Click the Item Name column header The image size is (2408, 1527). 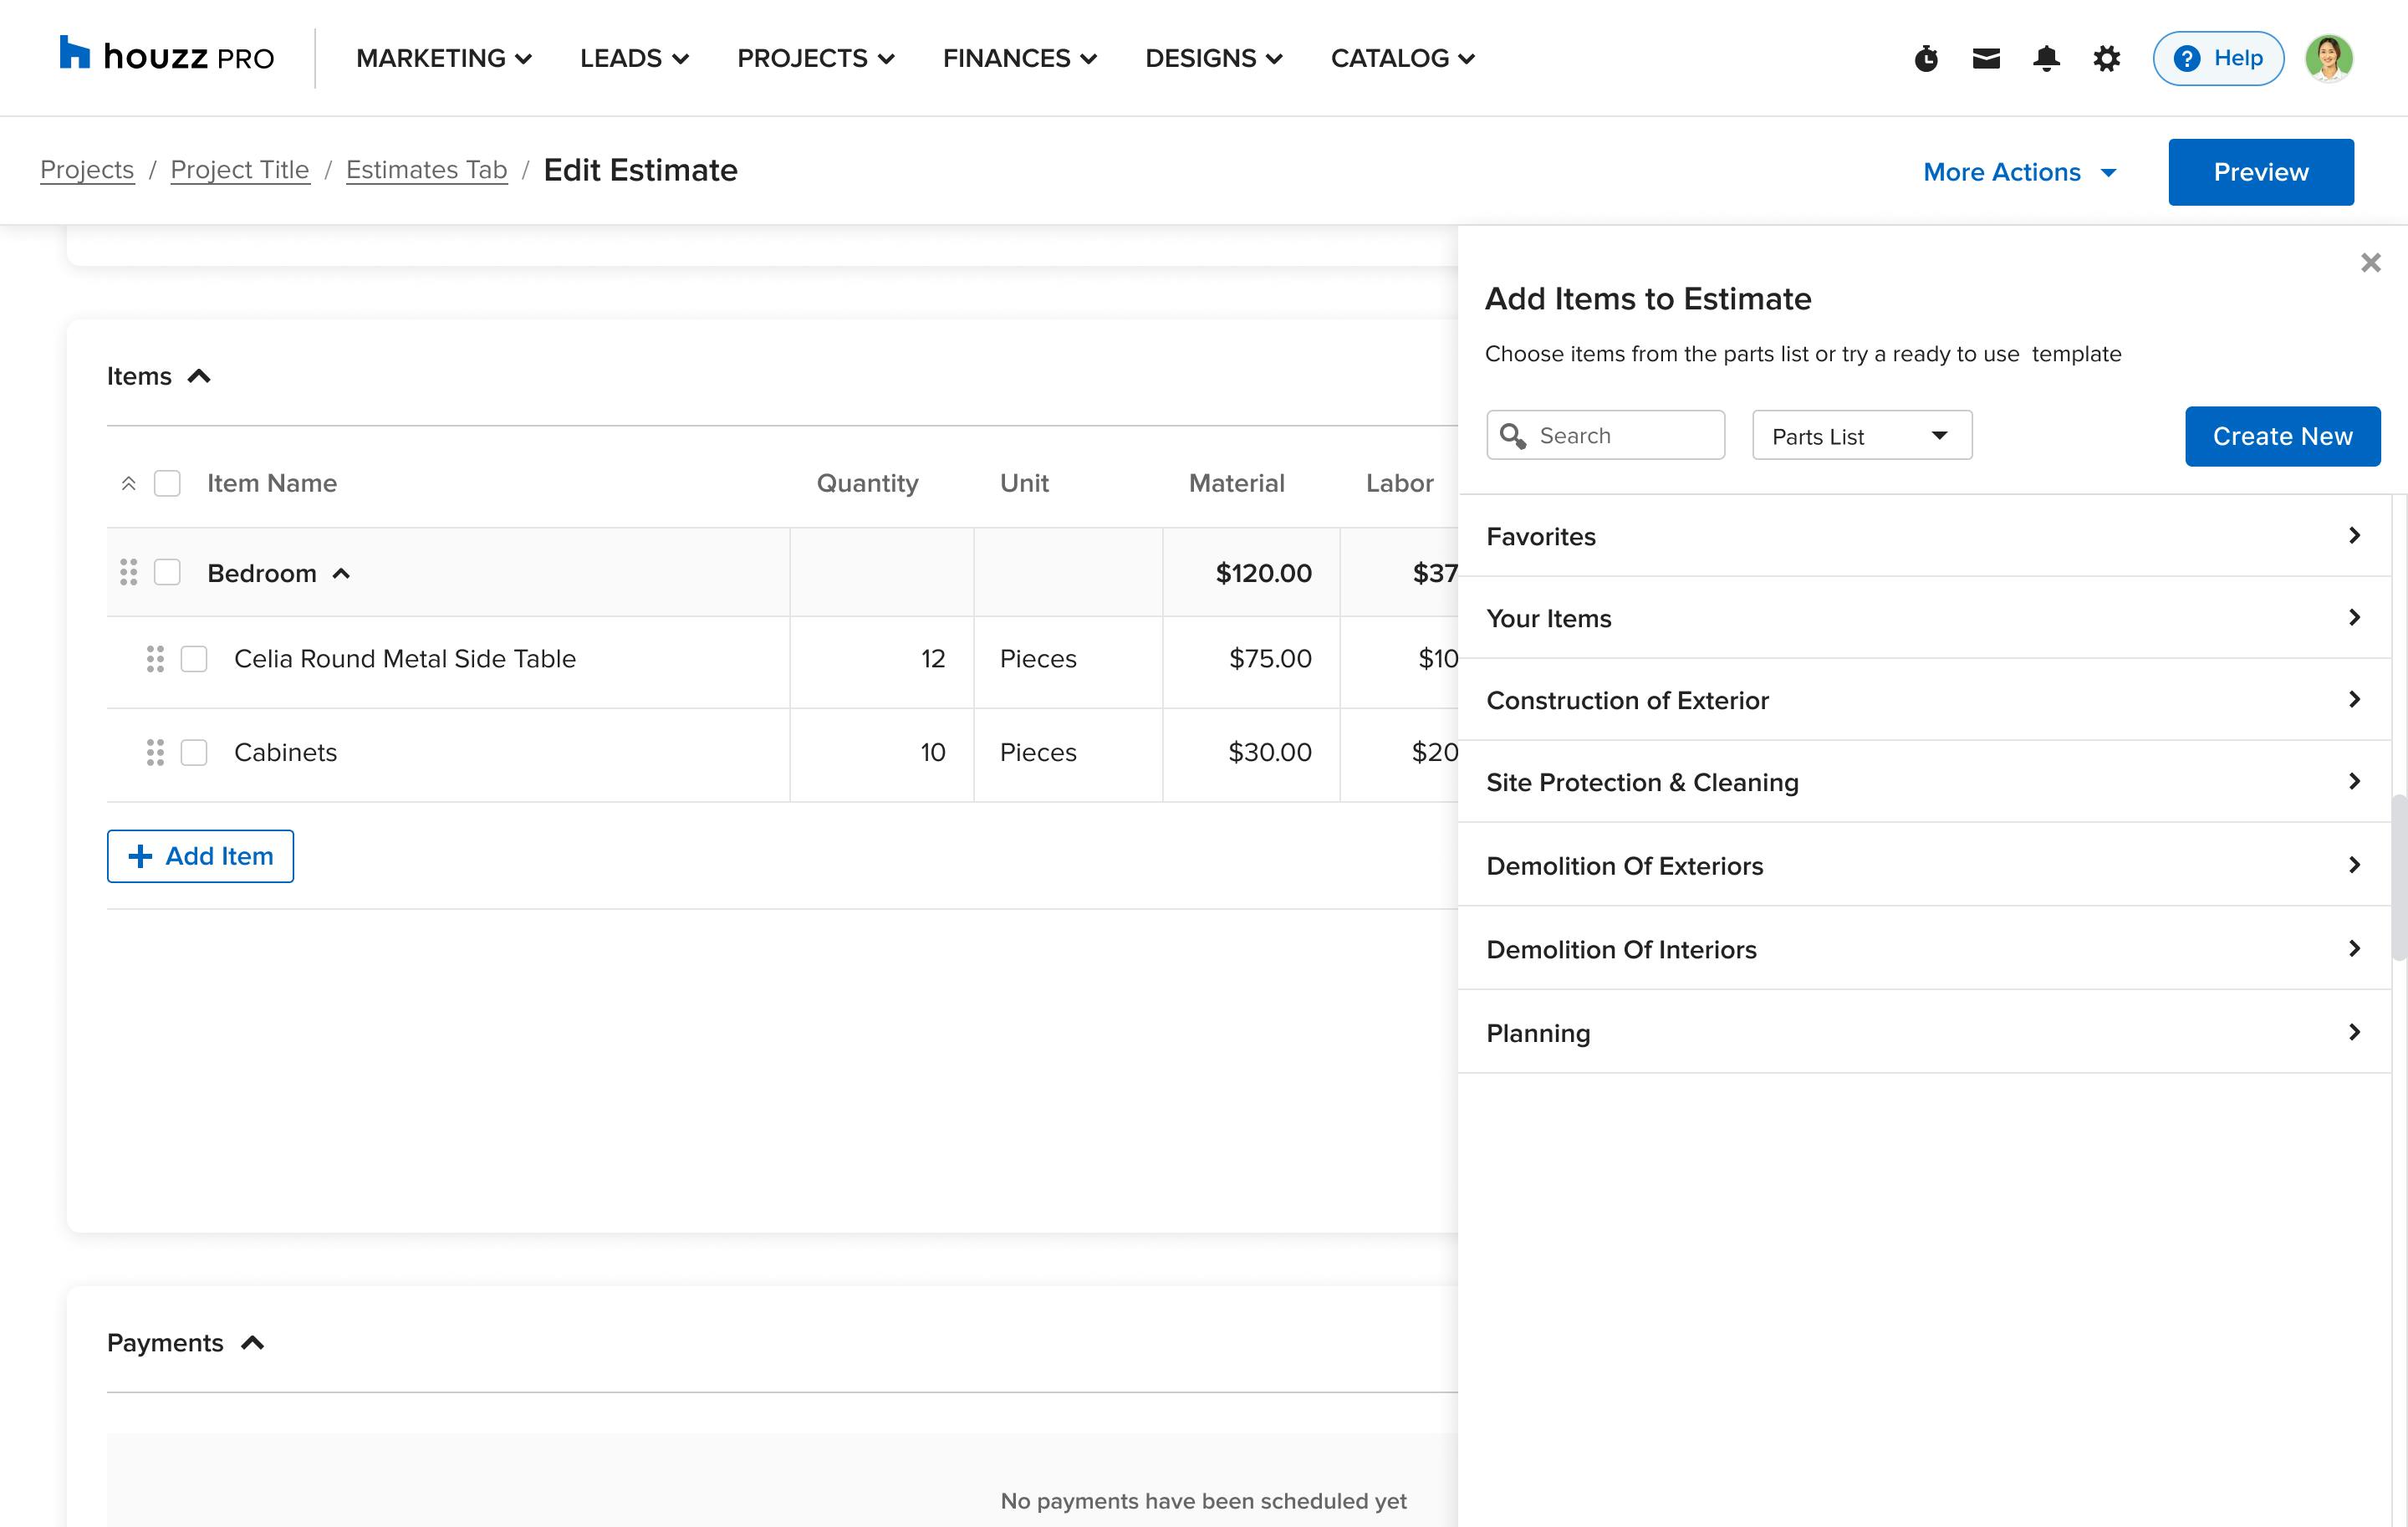click(x=272, y=484)
